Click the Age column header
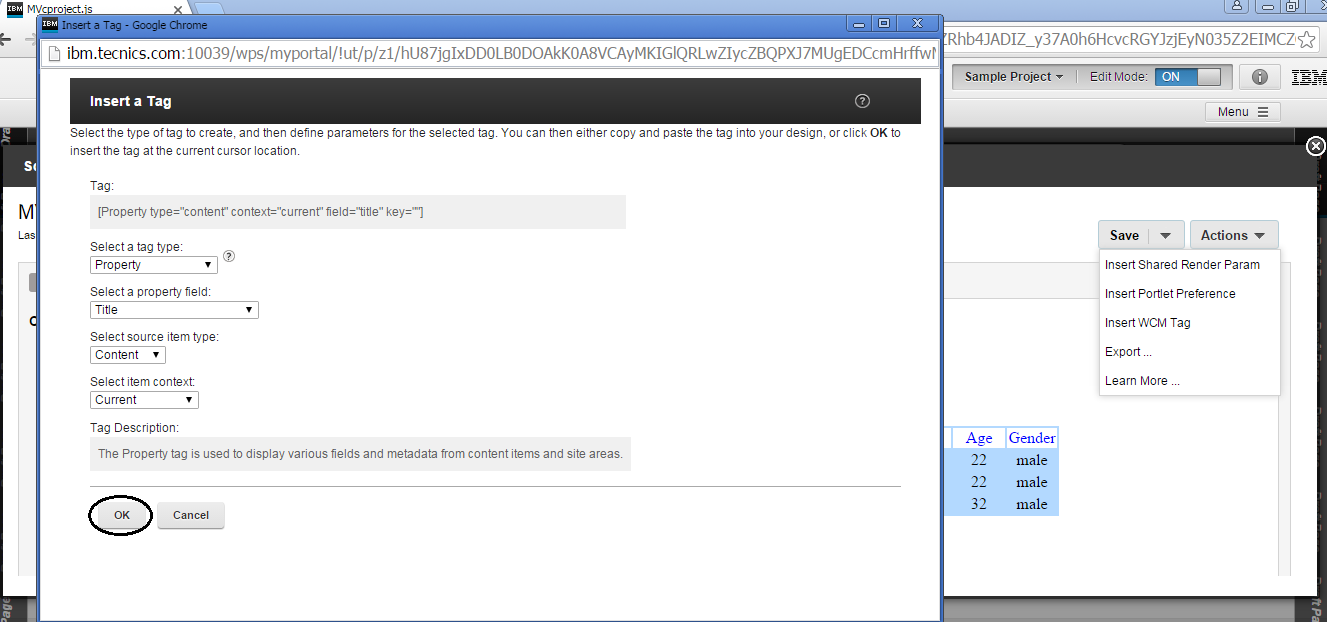Image resolution: width=1327 pixels, height=622 pixels. click(x=979, y=438)
